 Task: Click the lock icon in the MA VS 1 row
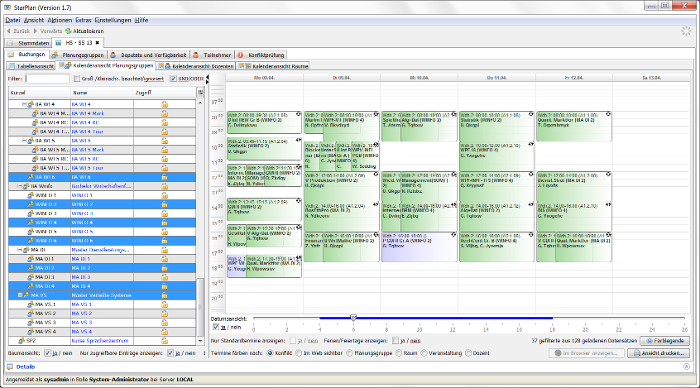[x=165, y=305]
